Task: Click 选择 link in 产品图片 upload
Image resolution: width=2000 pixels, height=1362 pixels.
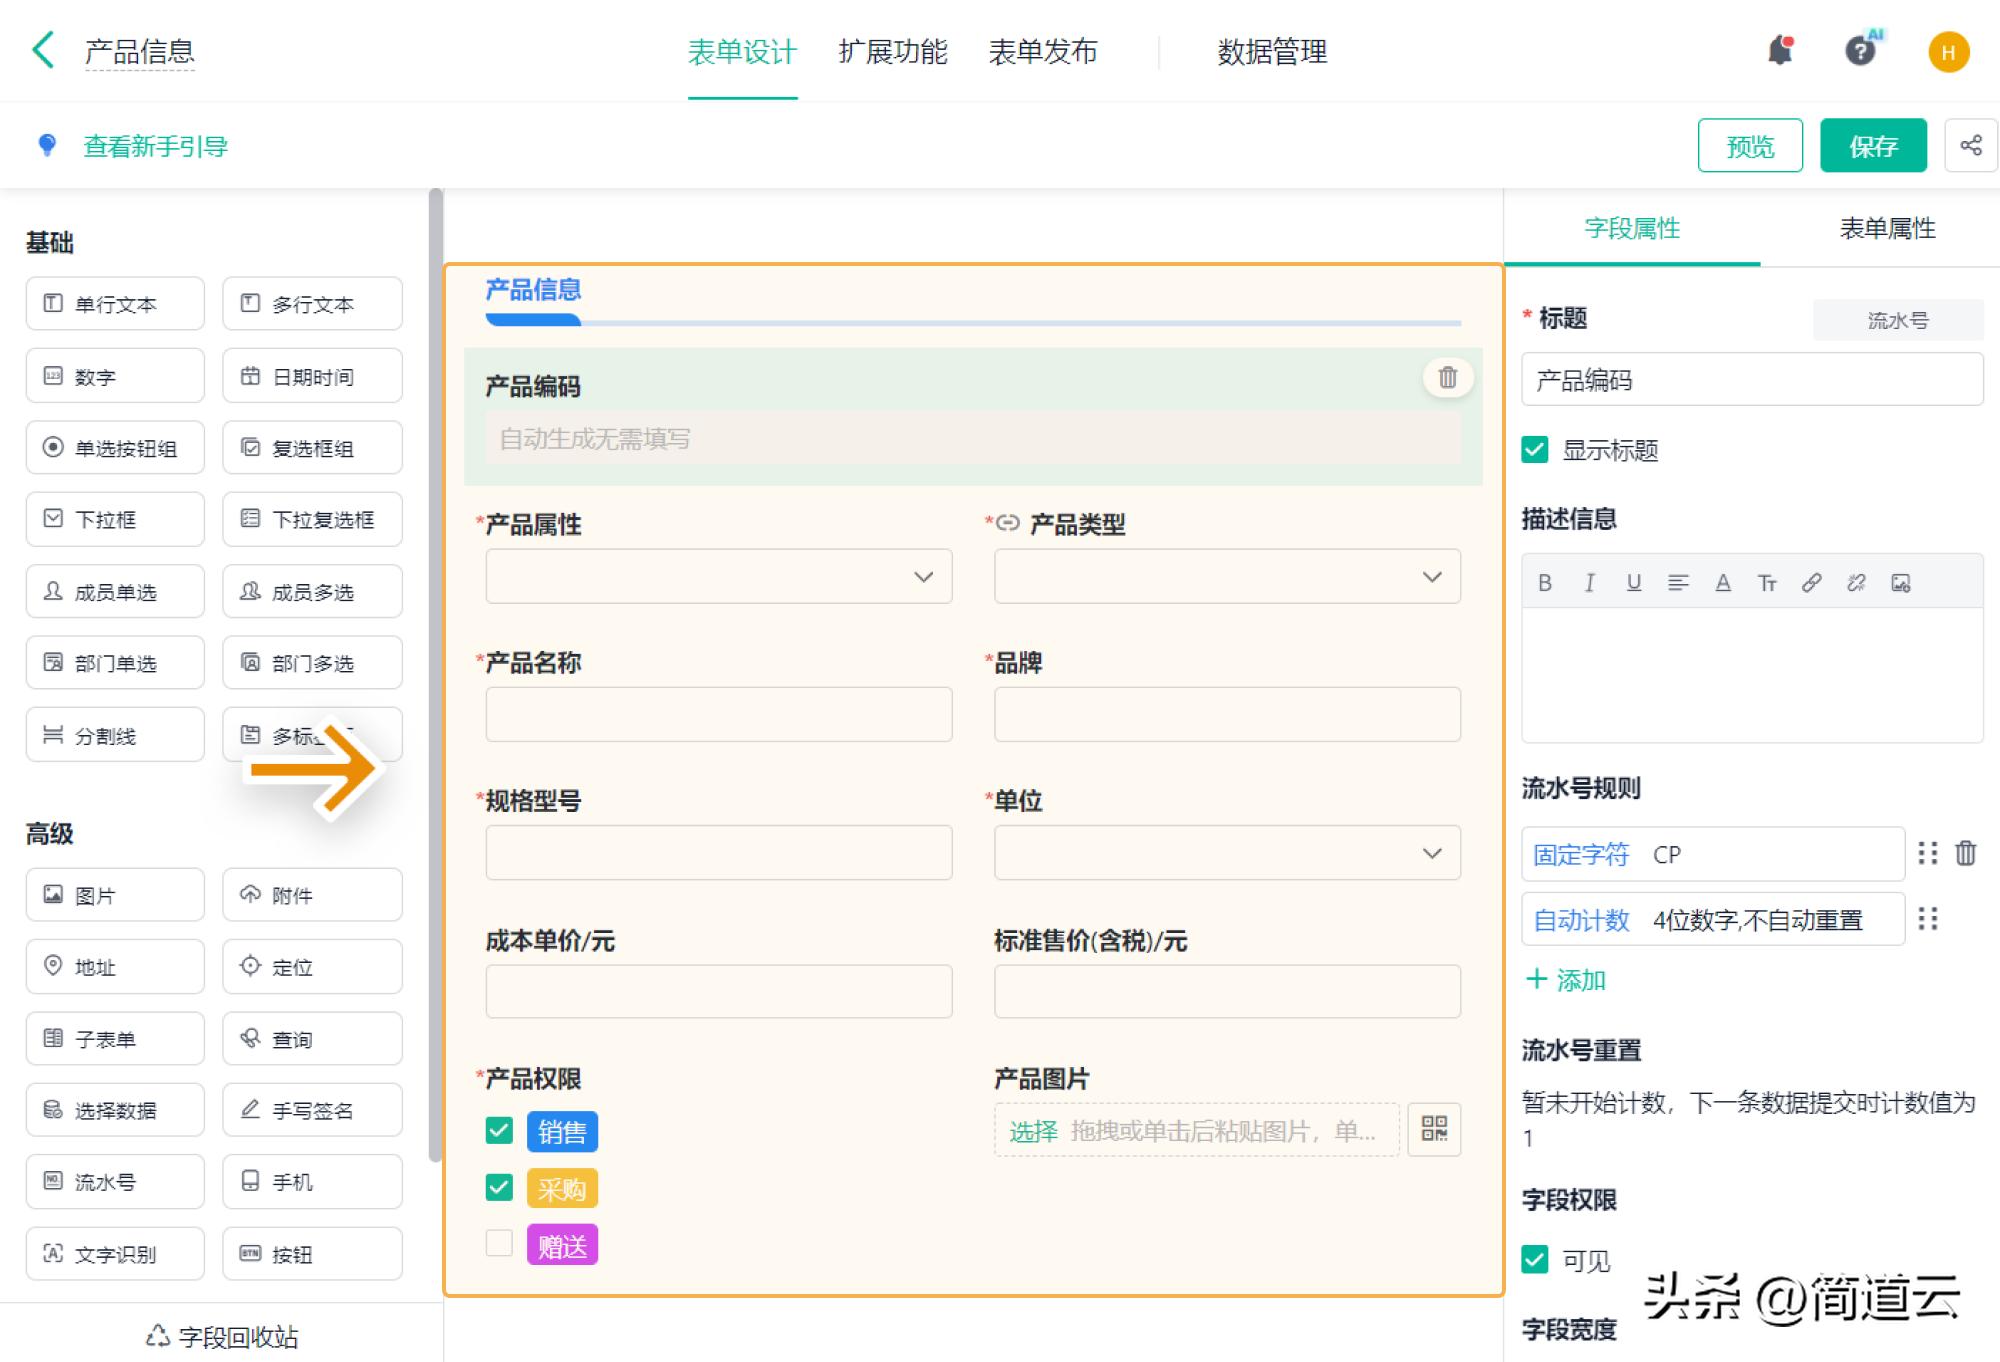Action: (1033, 1131)
